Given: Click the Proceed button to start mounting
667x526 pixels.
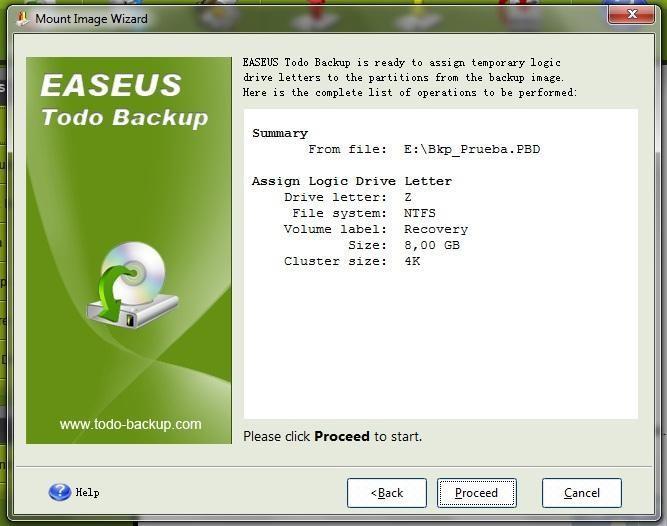Looking at the screenshot, I should (476, 492).
